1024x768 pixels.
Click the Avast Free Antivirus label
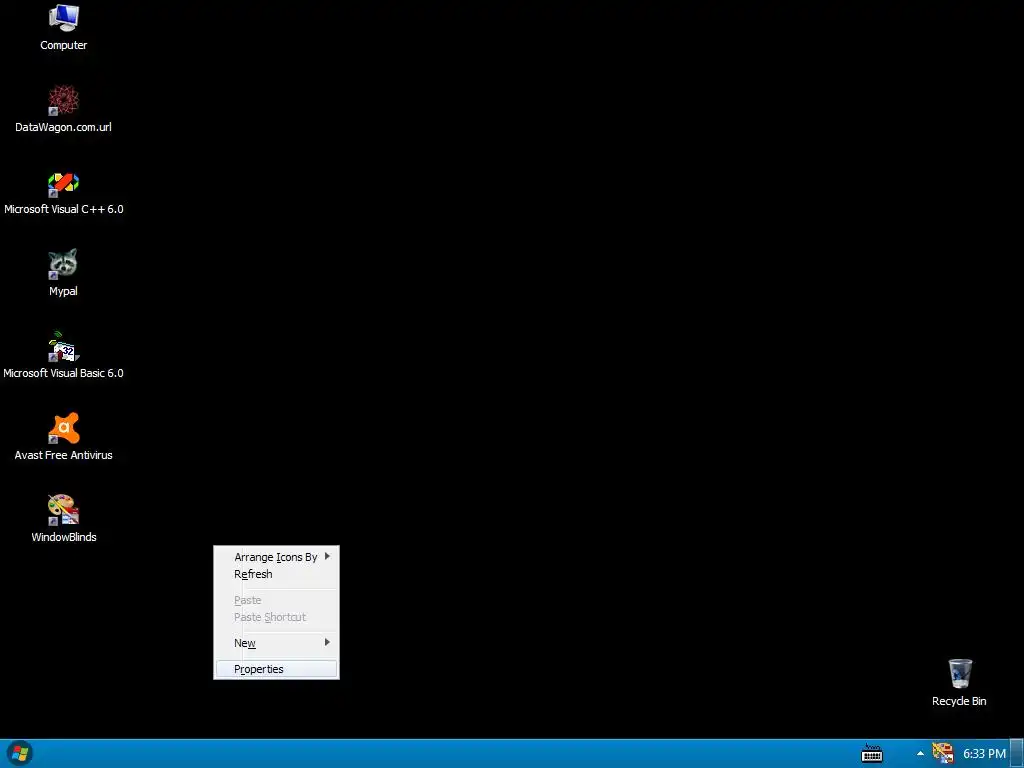(x=63, y=455)
